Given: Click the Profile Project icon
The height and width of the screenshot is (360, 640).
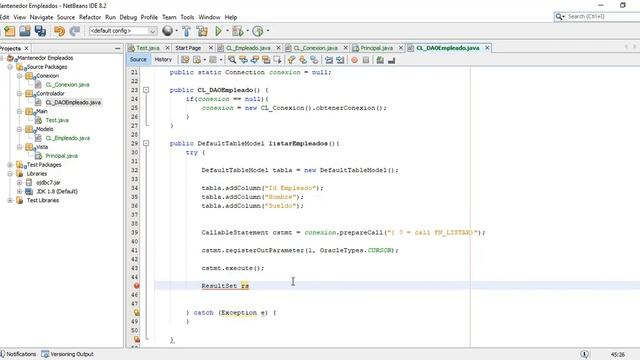Looking at the screenshot, I should click(258, 31).
